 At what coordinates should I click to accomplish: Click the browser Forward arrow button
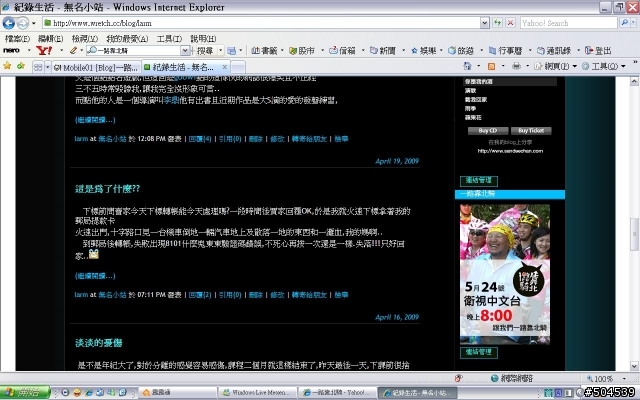[22, 23]
